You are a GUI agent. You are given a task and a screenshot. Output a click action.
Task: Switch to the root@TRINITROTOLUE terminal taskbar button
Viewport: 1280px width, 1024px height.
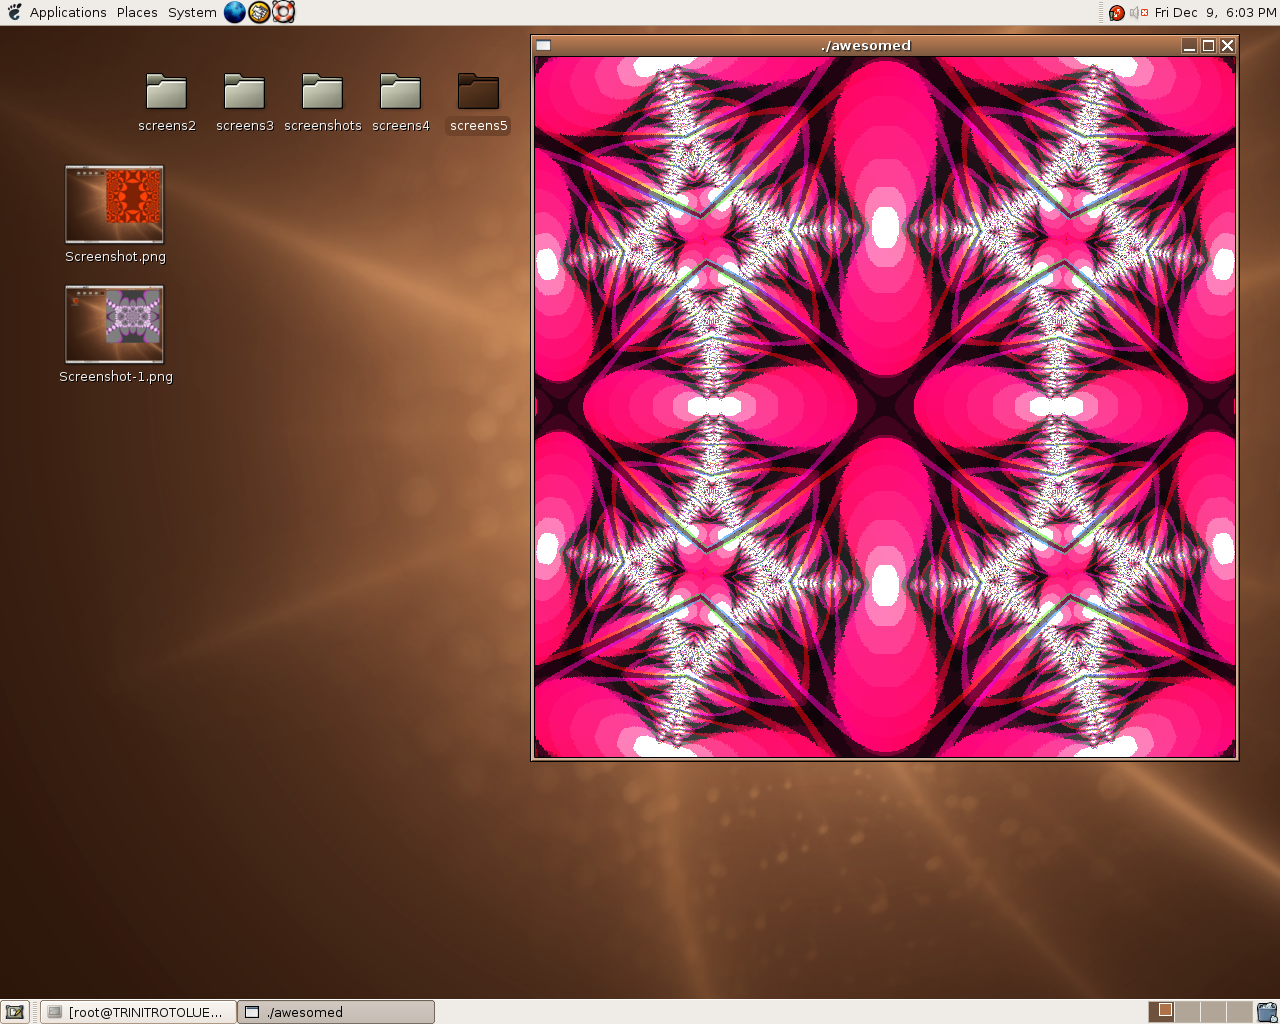(139, 1012)
